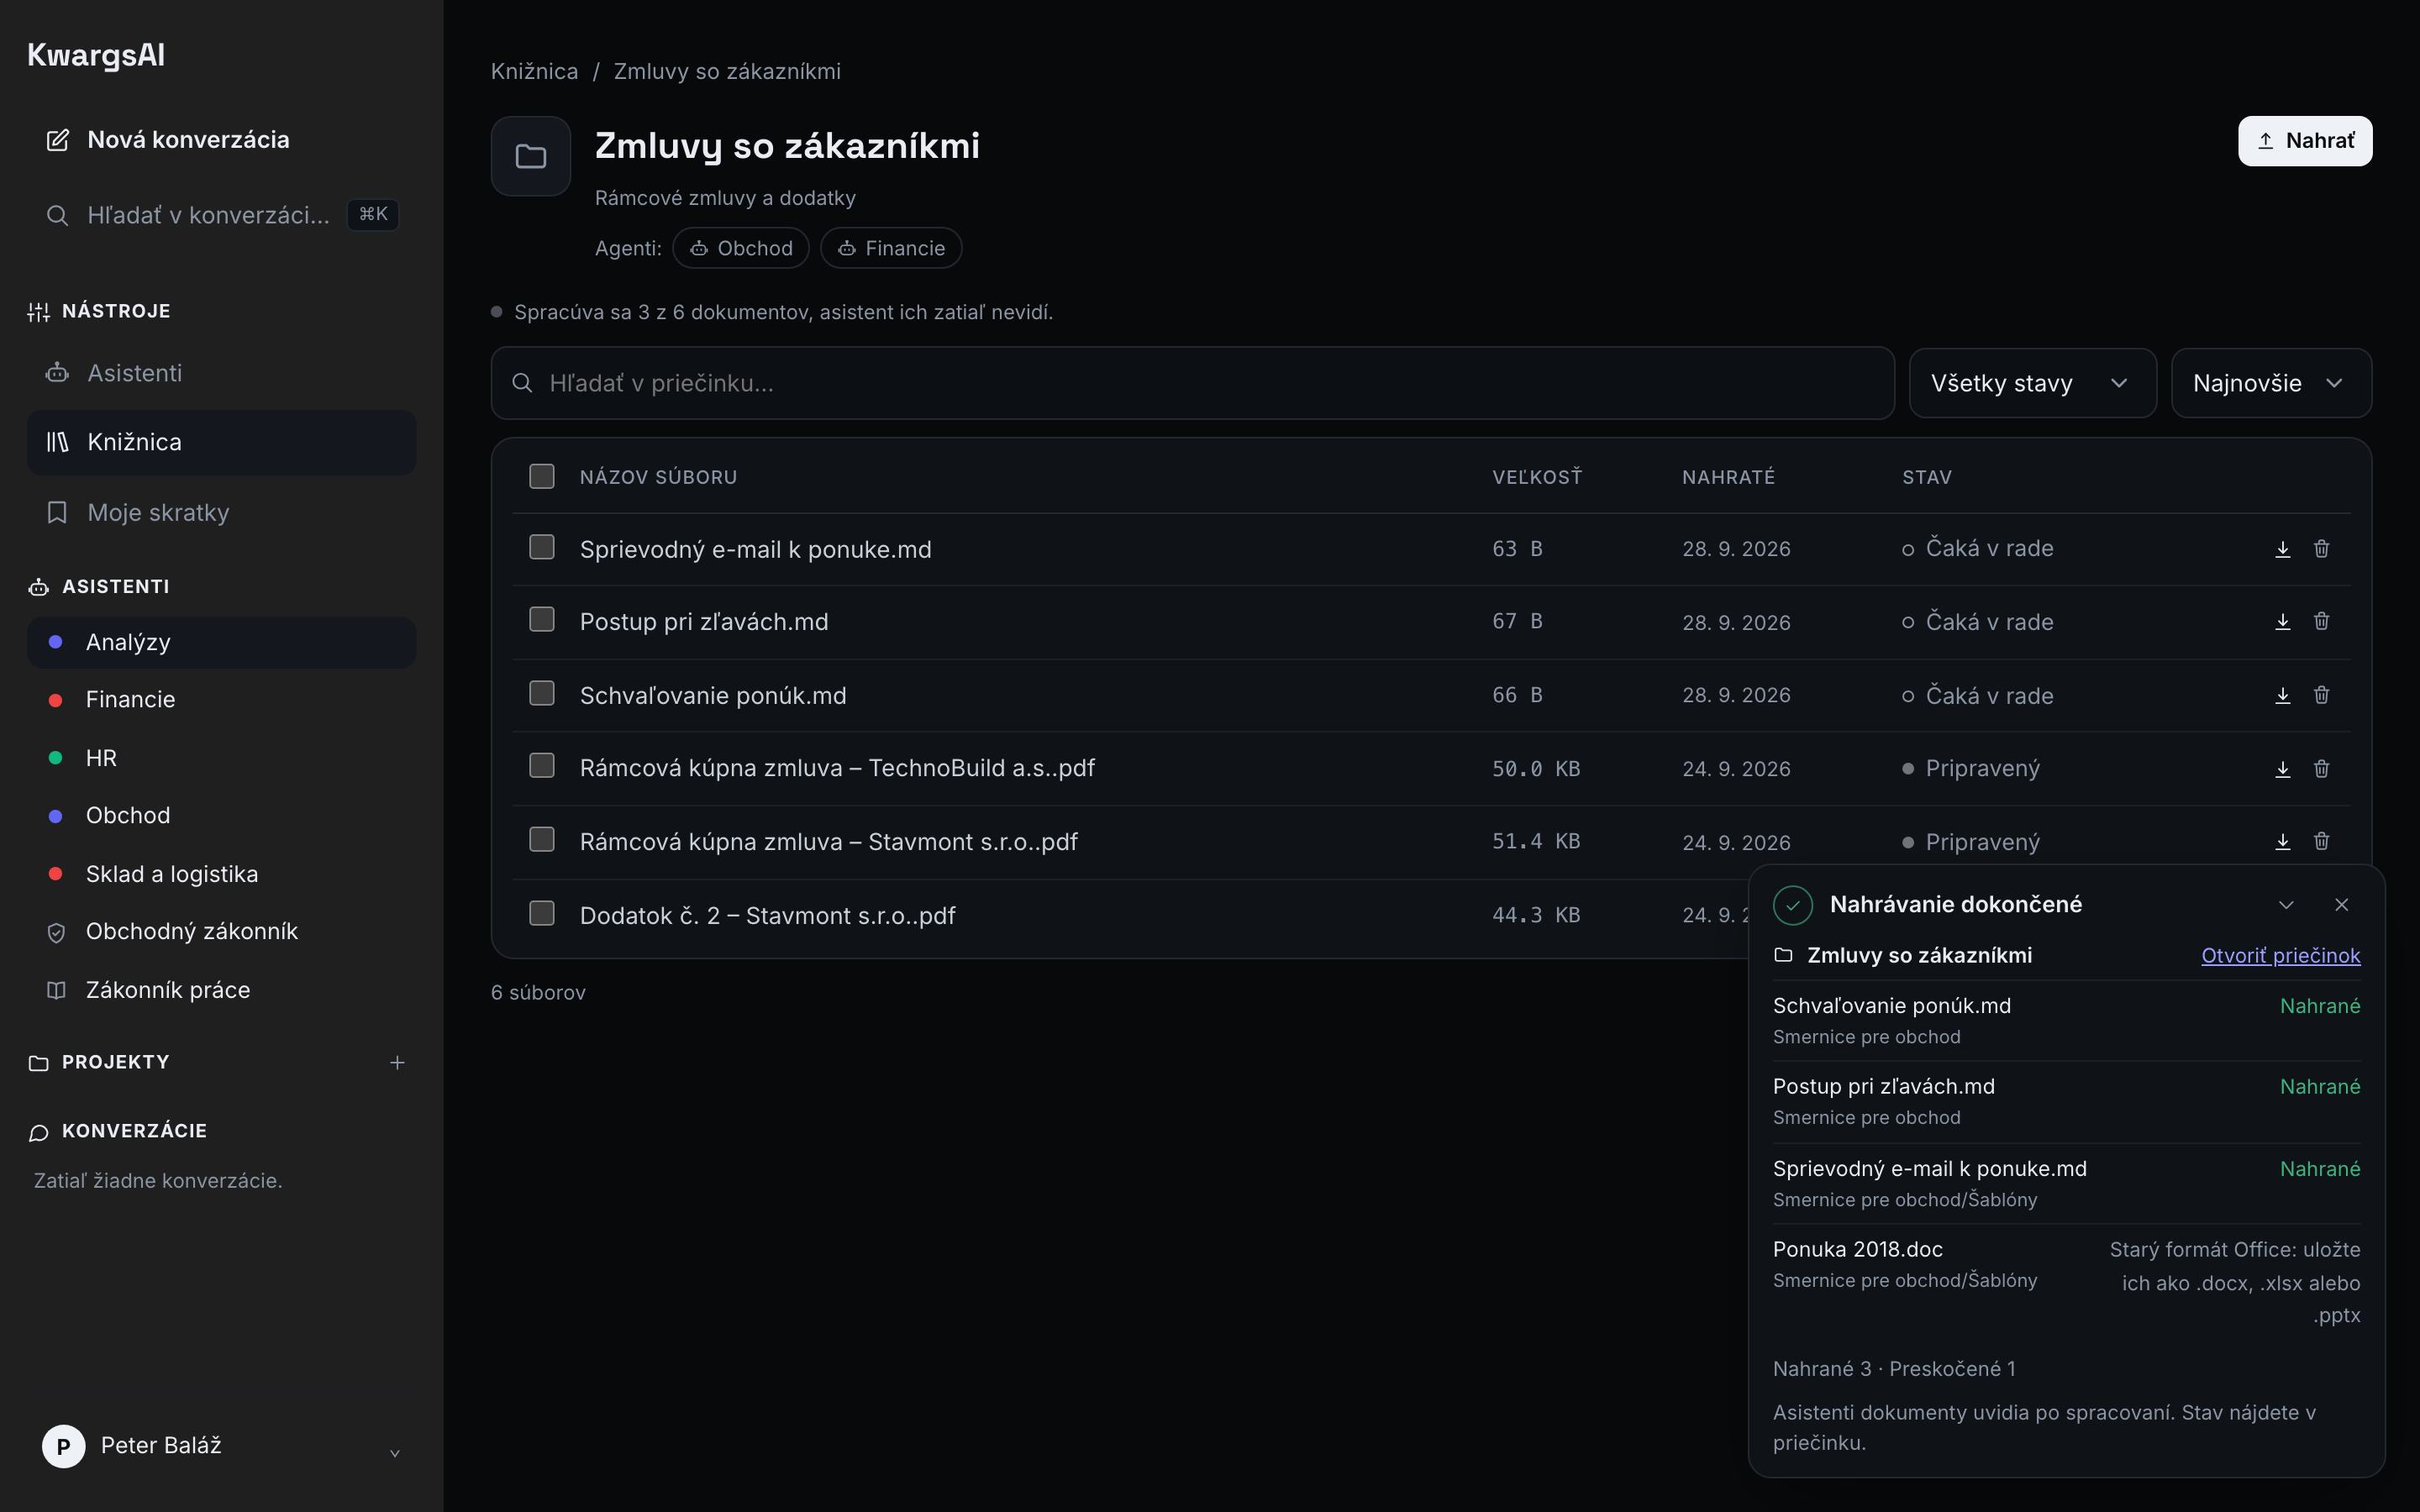Start a Nová konverzácia

click(221, 140)
